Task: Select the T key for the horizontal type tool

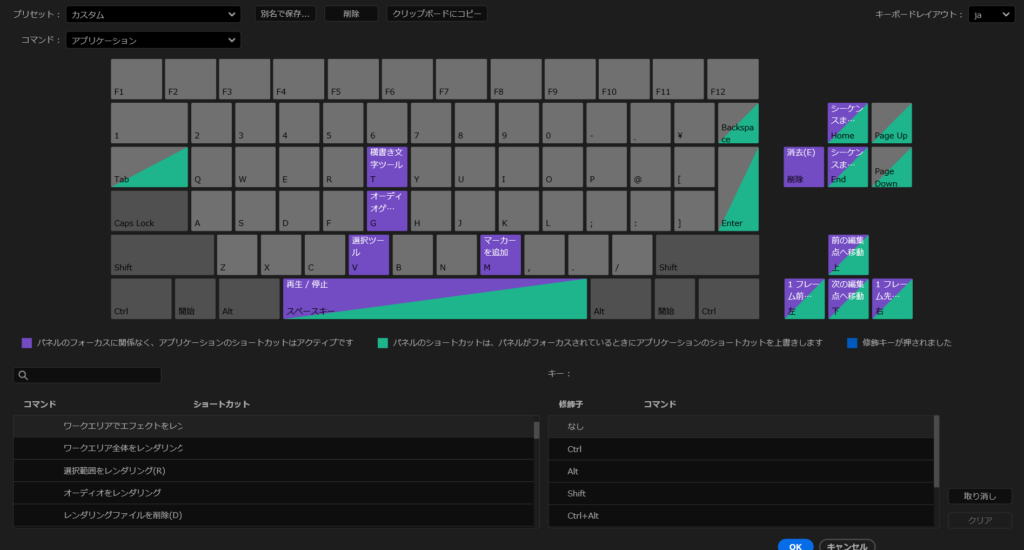Action: coord(387,167)
